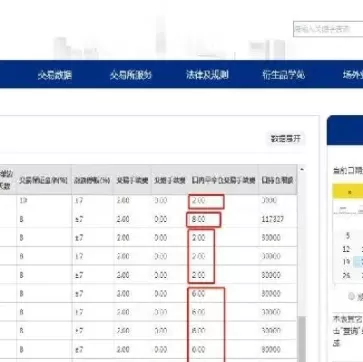
Task: Click the 日持仓限额 column header
Action: click(277, 180)
